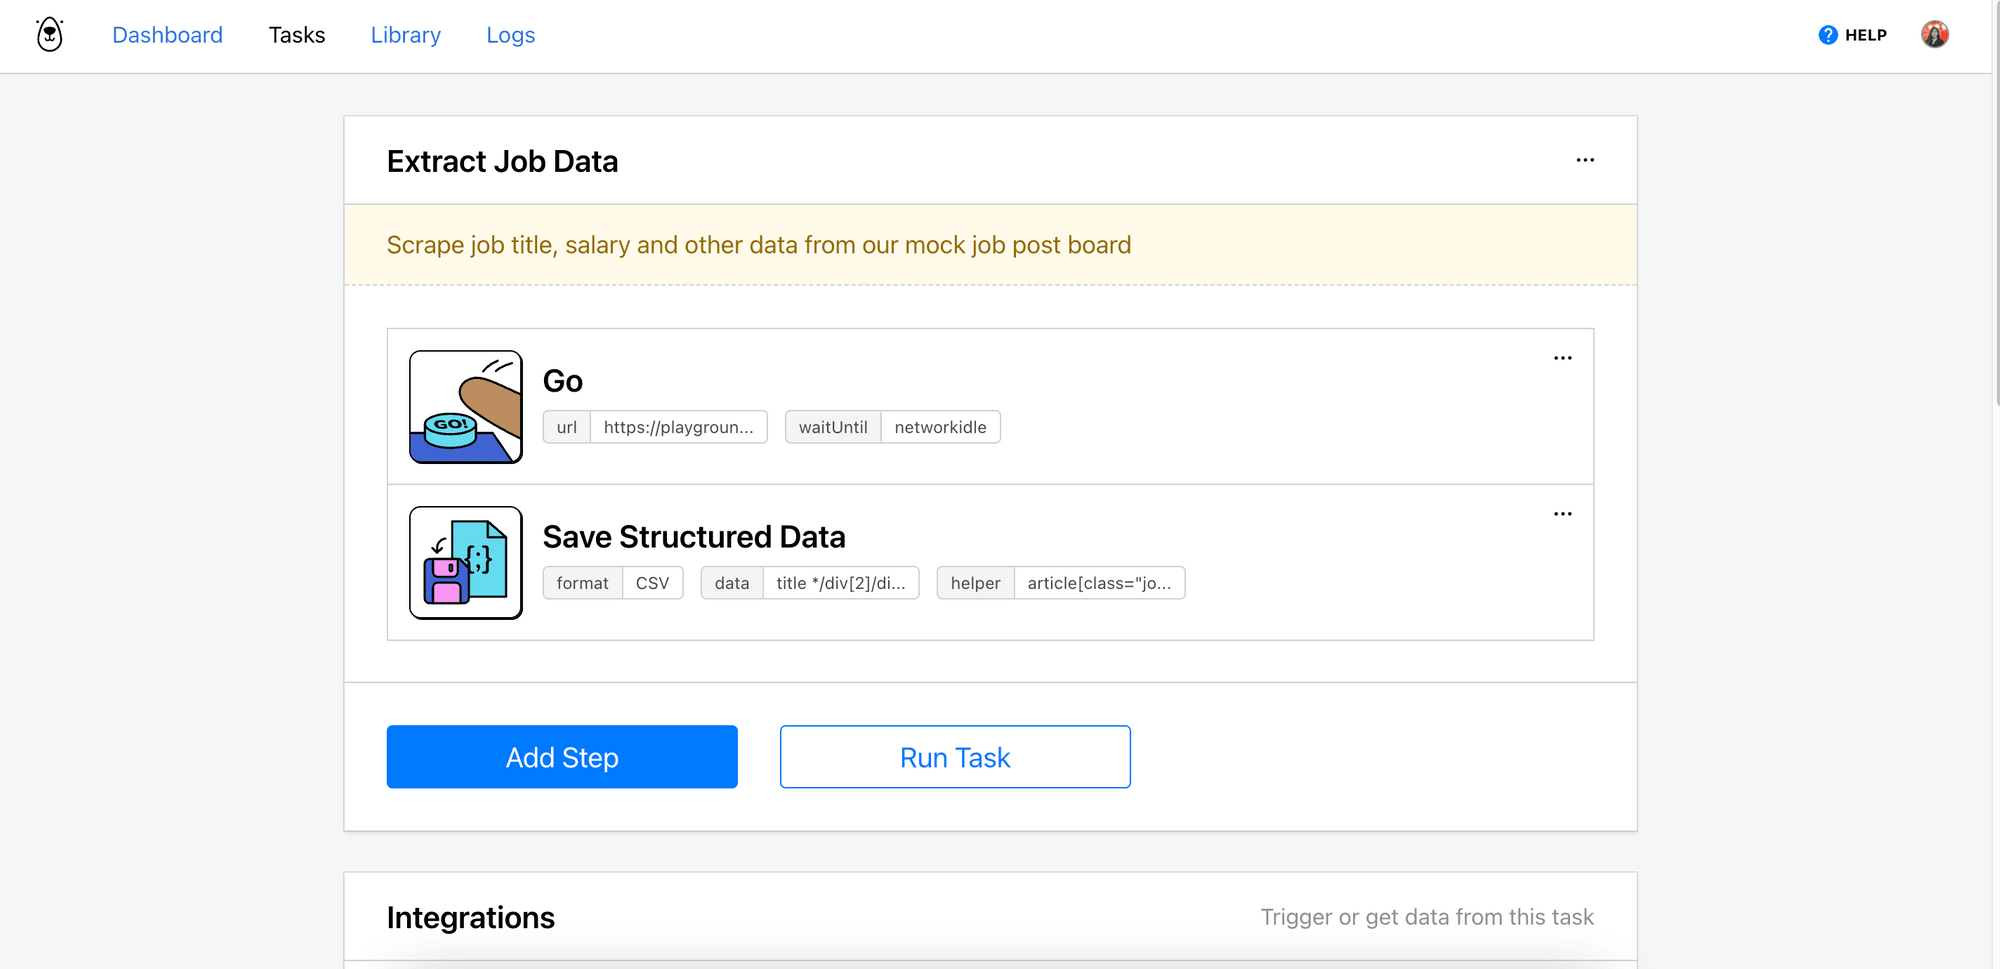Open the Tasks page
Viewport: 2000px width, 969px height.
tap(296, 35)
